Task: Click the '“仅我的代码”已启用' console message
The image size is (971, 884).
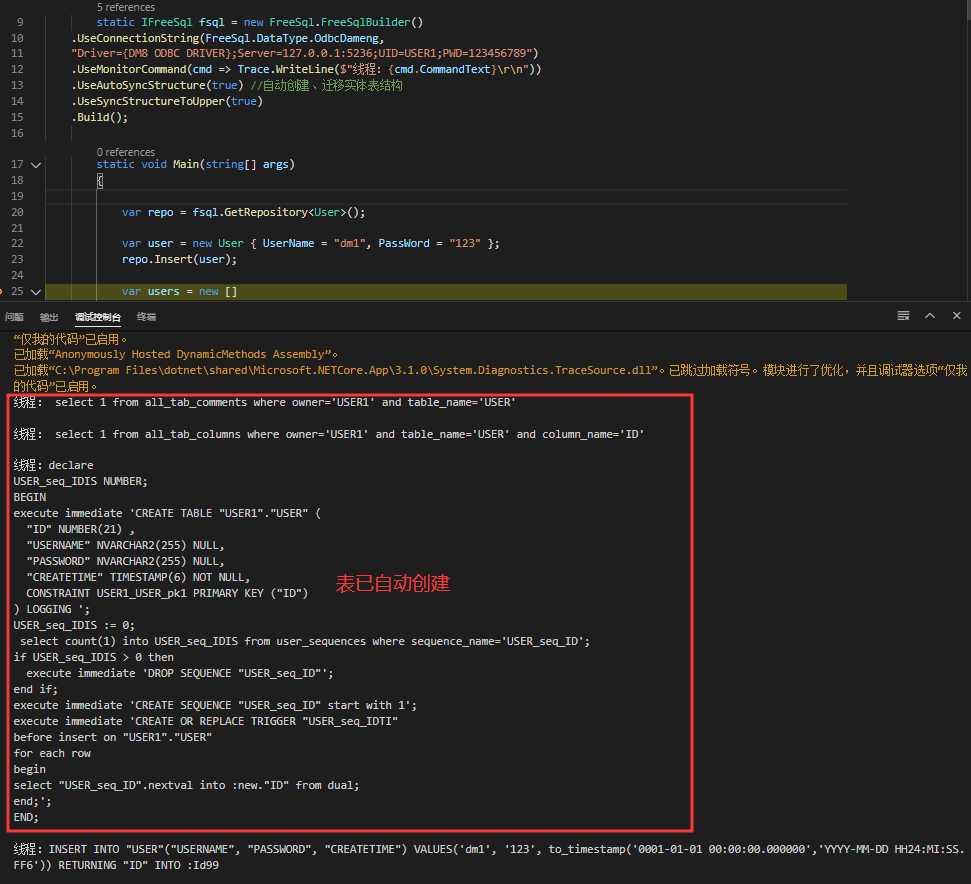Action: (70, 339)
